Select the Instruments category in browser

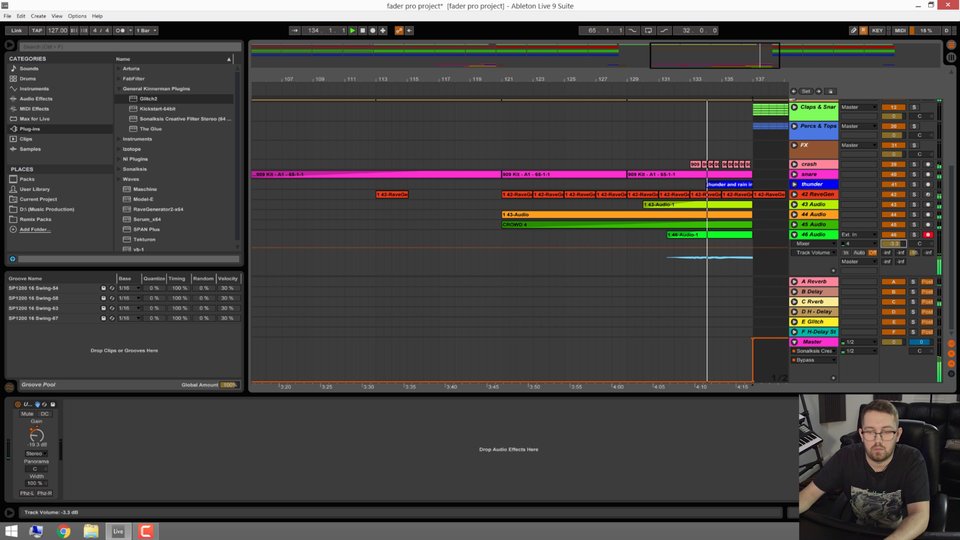[34, 89]
